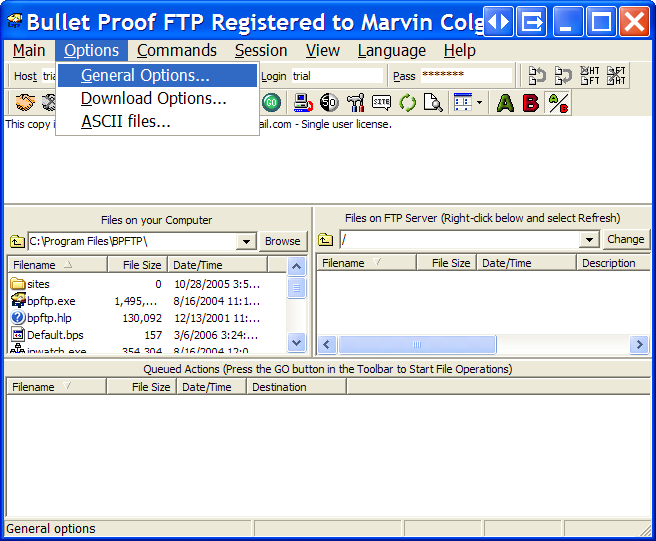Image resolution: width=656 pixels, height=541 pixels.
Task: Click the green letter A toolbar icon
Action: (x=505, y=102)
